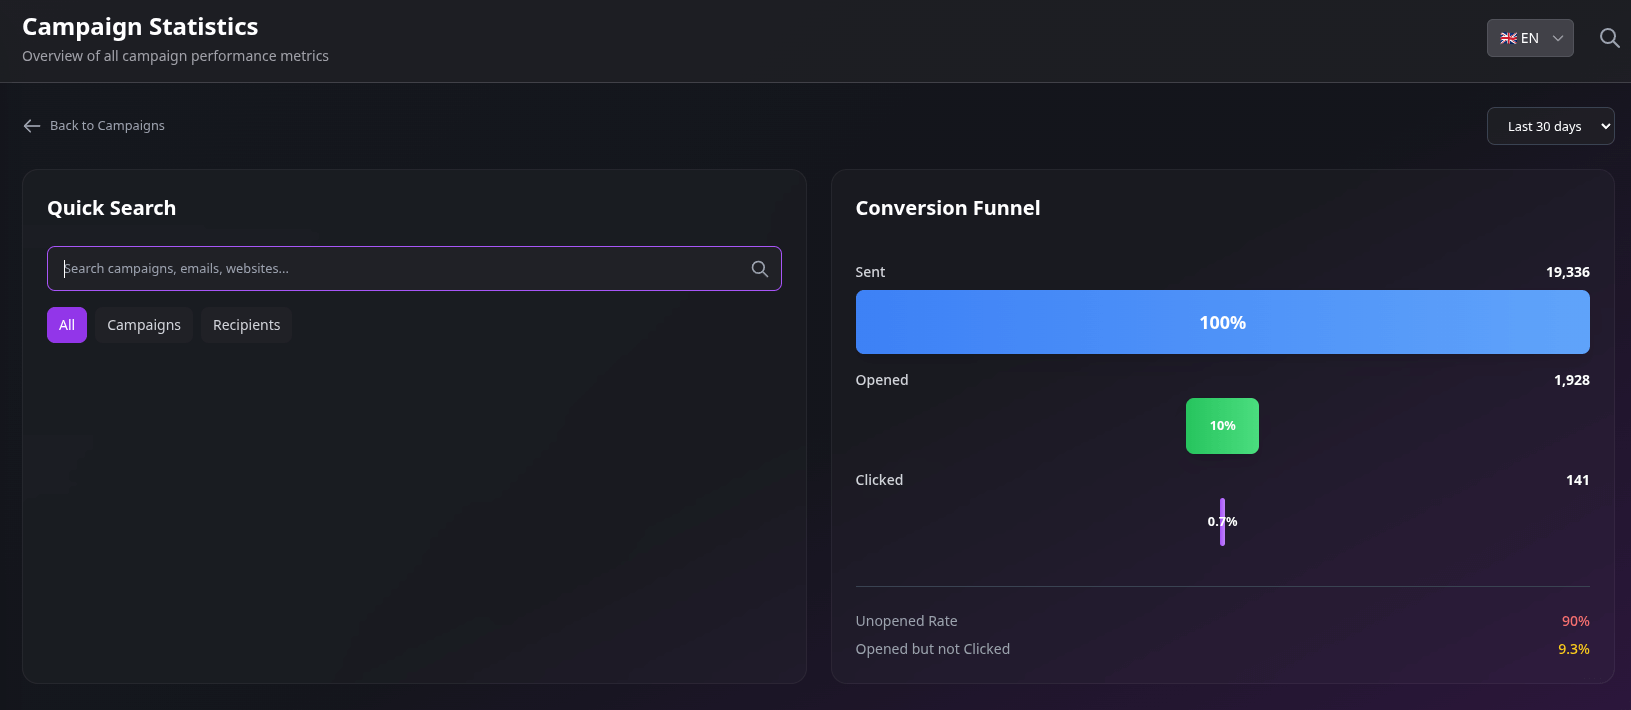Go back via Back to Campaigns link
The width and height of the screenshot is (1631, 710).
click(x=107, y=126)
